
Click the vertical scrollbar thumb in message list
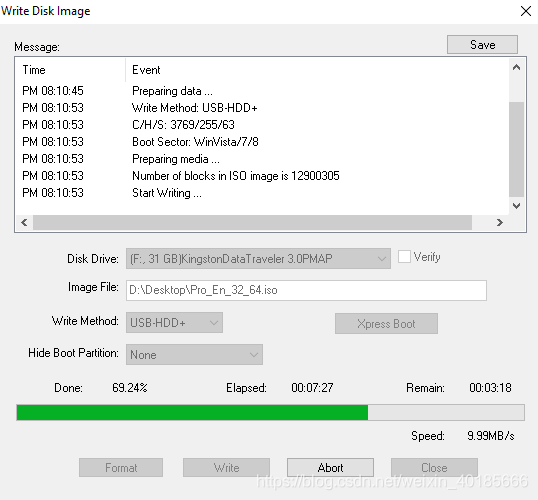click(516, 149)
